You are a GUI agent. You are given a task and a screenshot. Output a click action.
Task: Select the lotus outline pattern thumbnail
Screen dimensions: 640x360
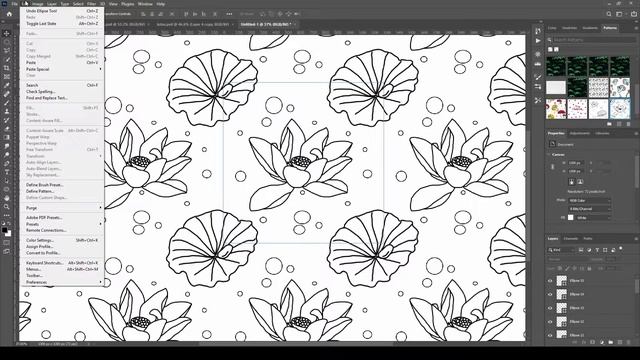click(x=620, y=109)
